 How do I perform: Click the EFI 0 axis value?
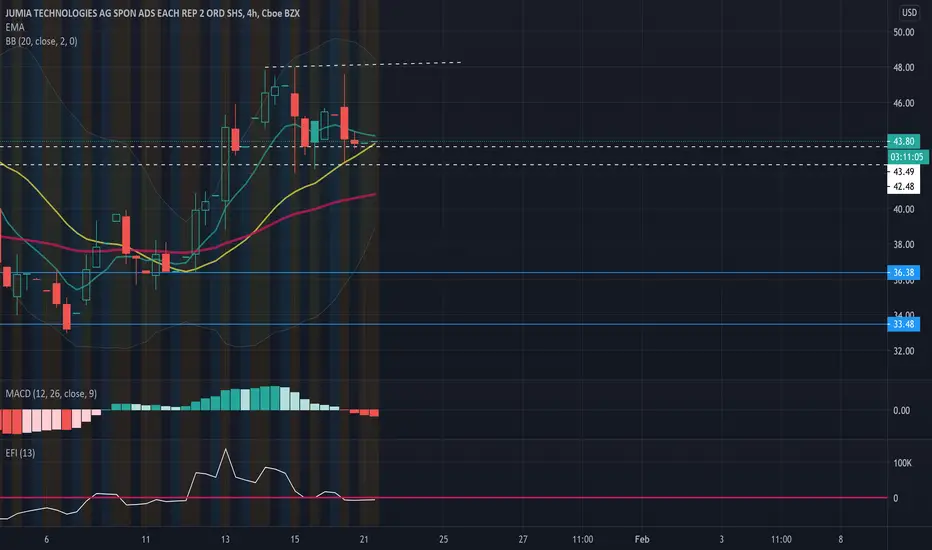[896, 498]
